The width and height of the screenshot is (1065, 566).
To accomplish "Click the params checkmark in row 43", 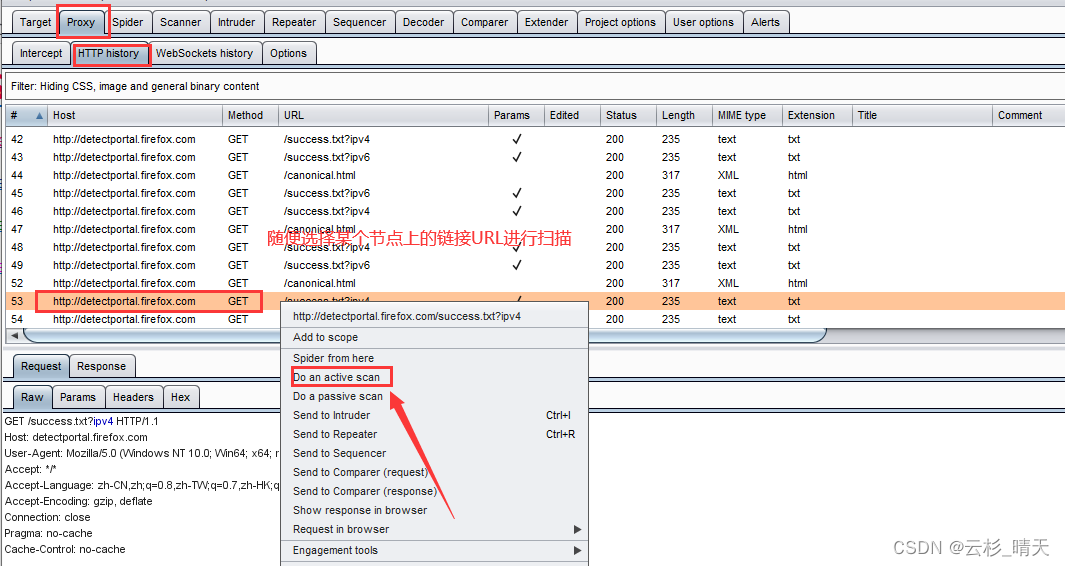I will pyautogui.click(x=517, y=157).
